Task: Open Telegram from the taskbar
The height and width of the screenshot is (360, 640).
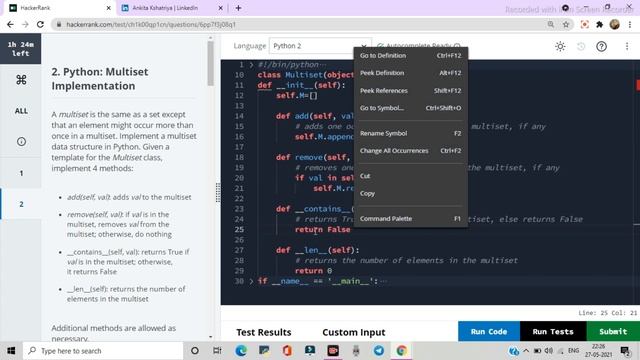Action: coord(379,351)
